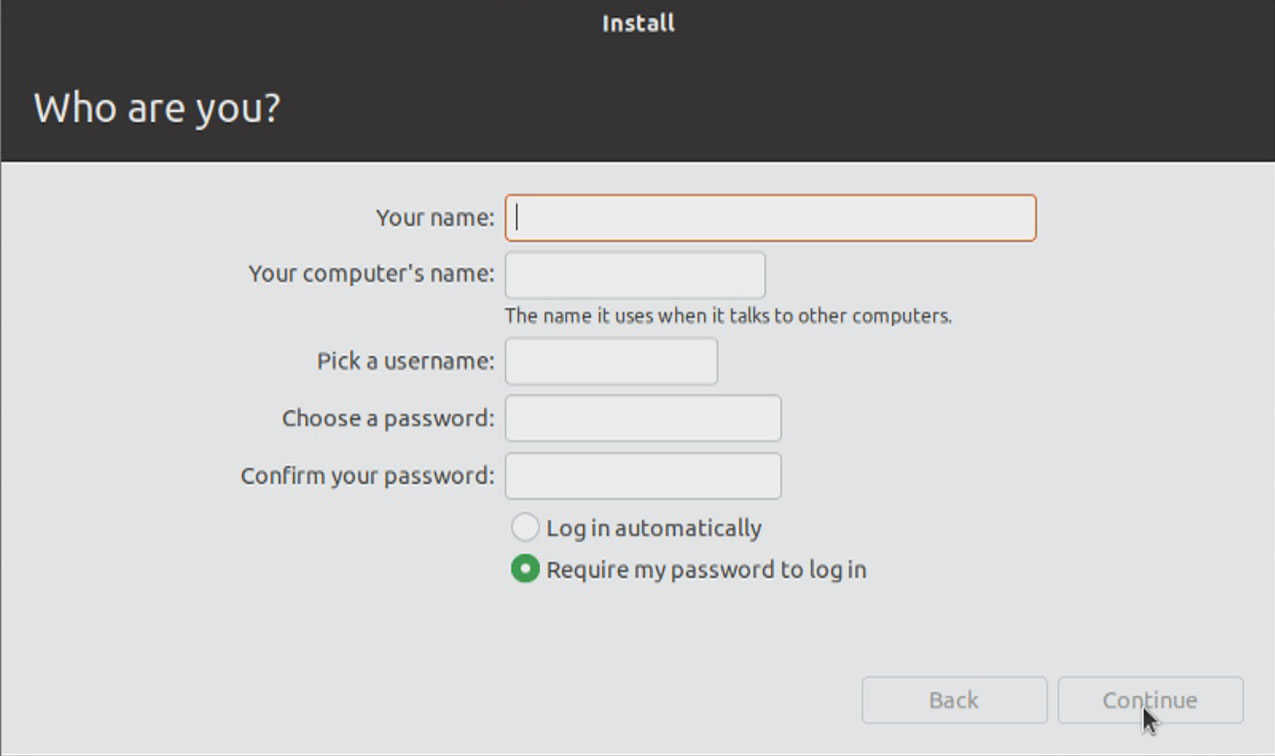Click the "Pick a username:" label

click(x=405, y=361)
